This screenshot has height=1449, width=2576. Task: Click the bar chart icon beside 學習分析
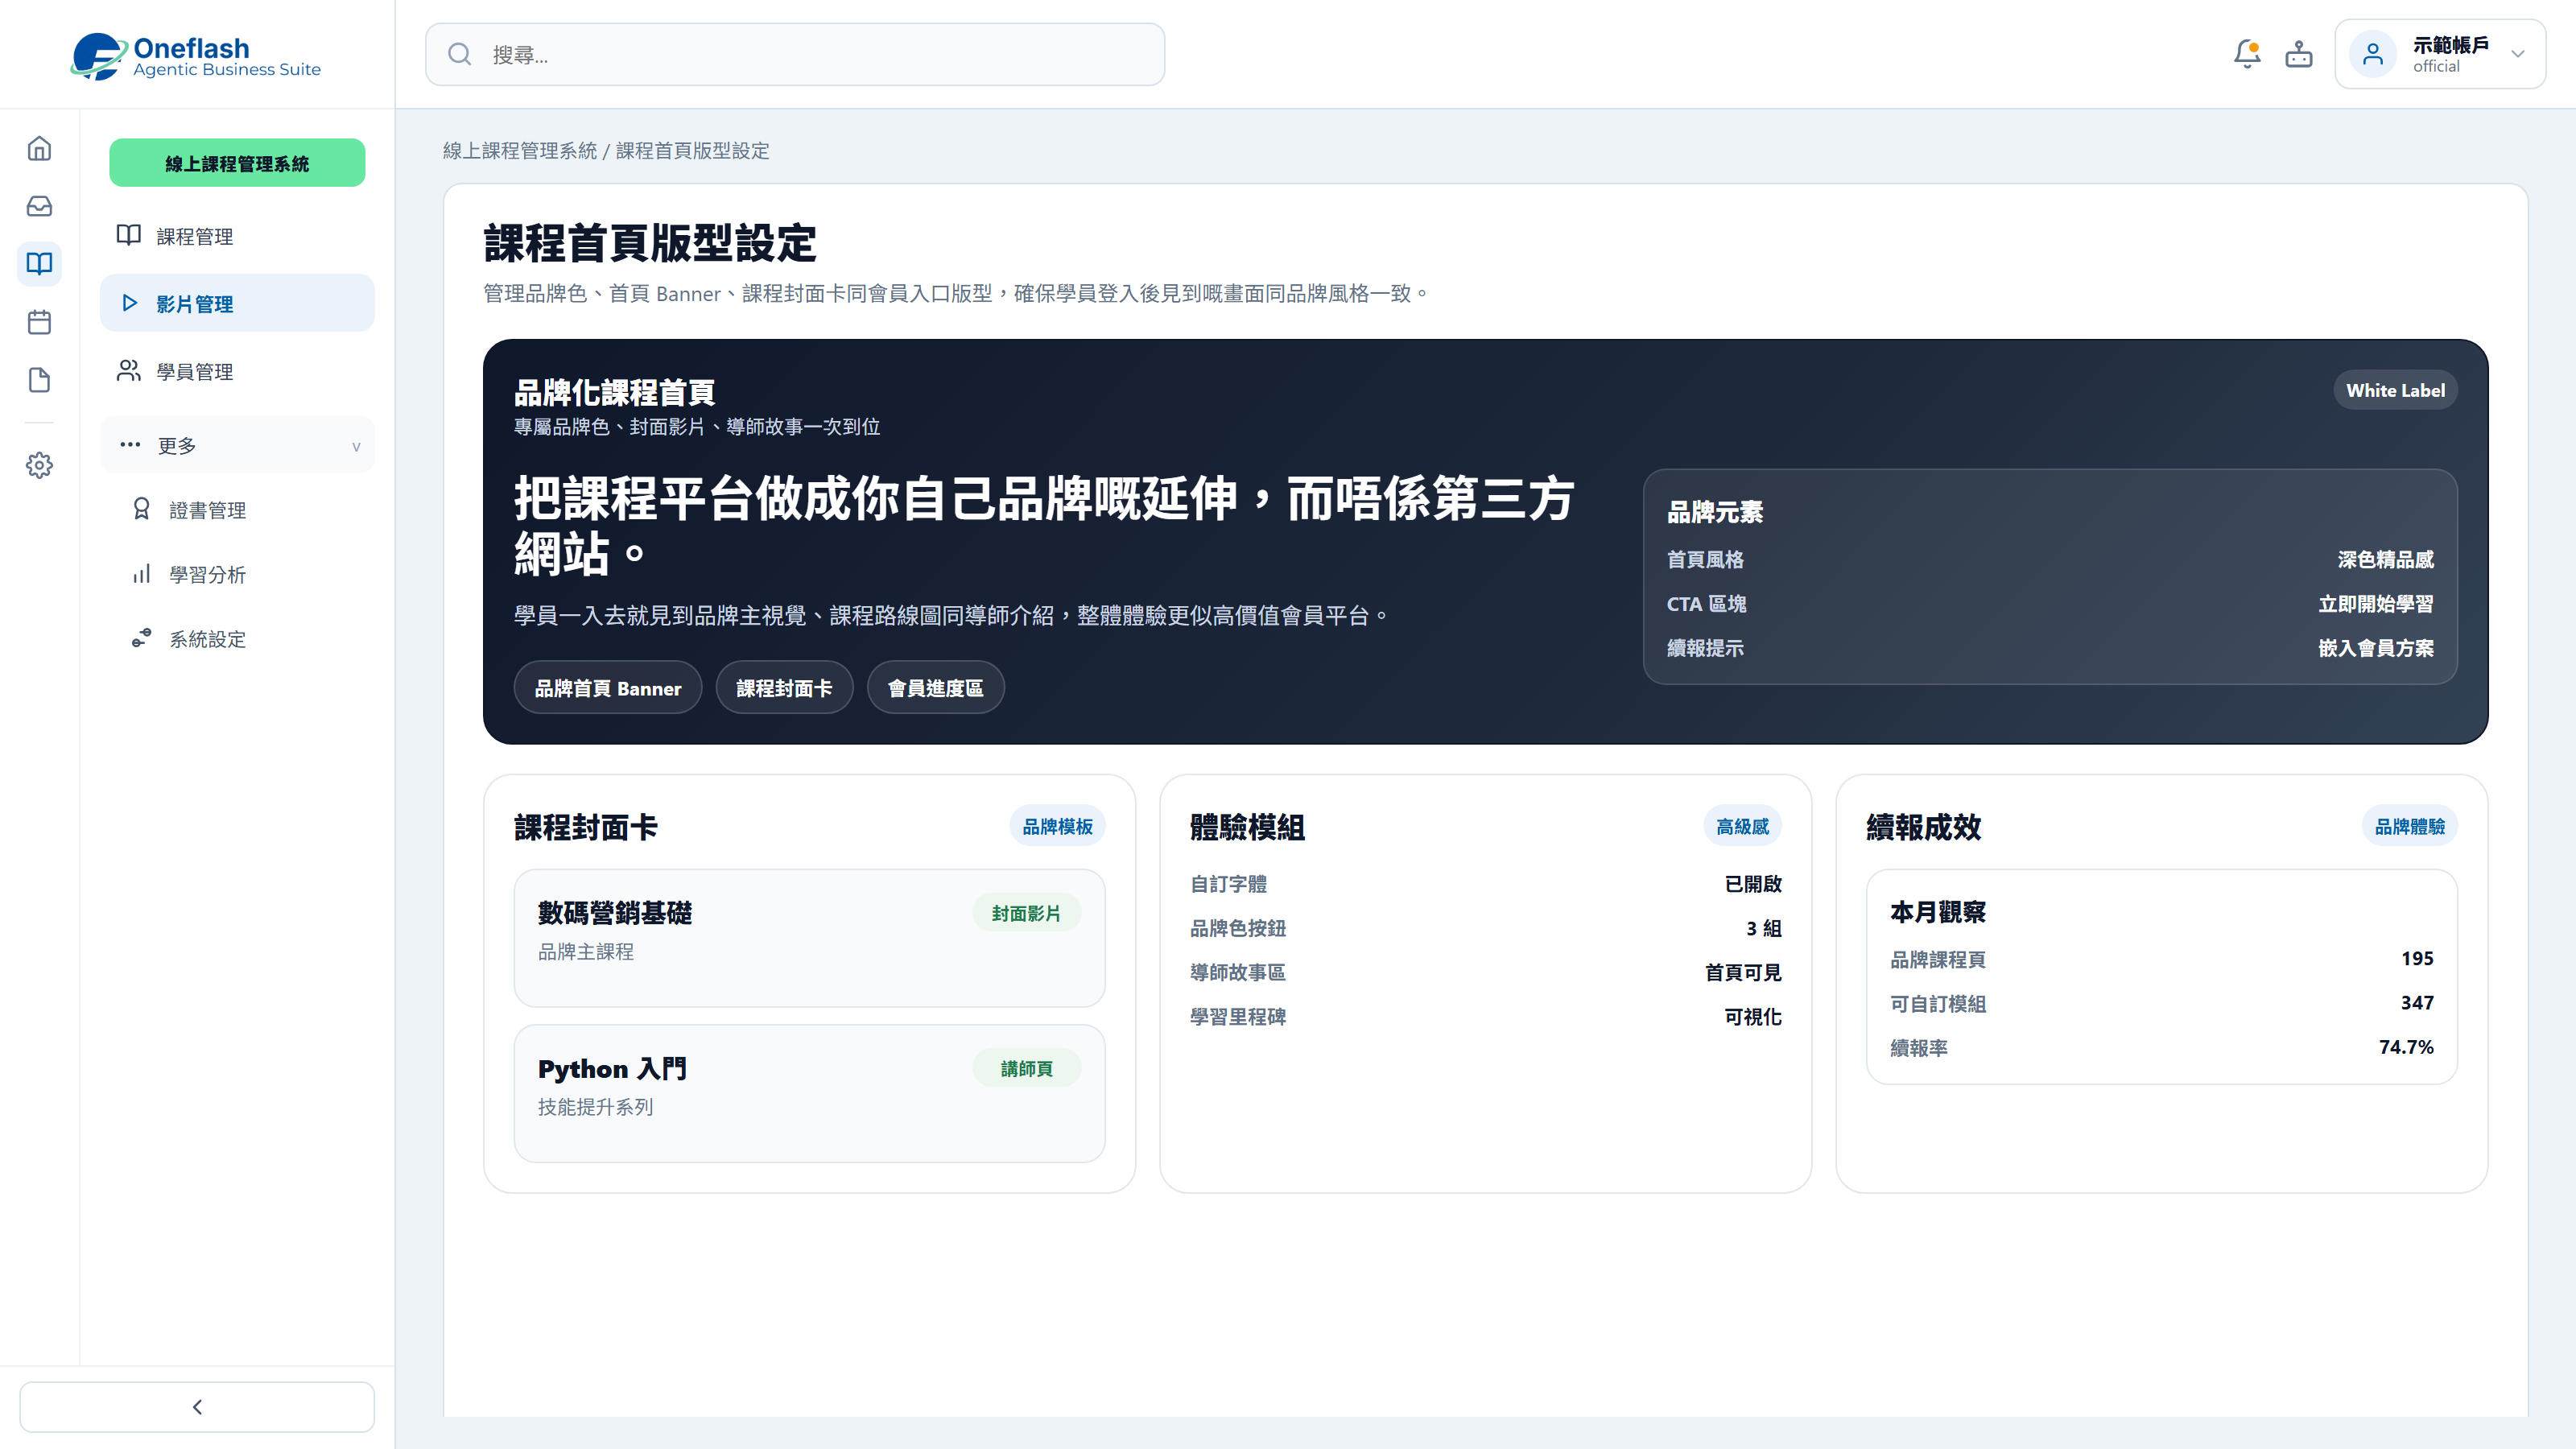(x=141, y=574)
